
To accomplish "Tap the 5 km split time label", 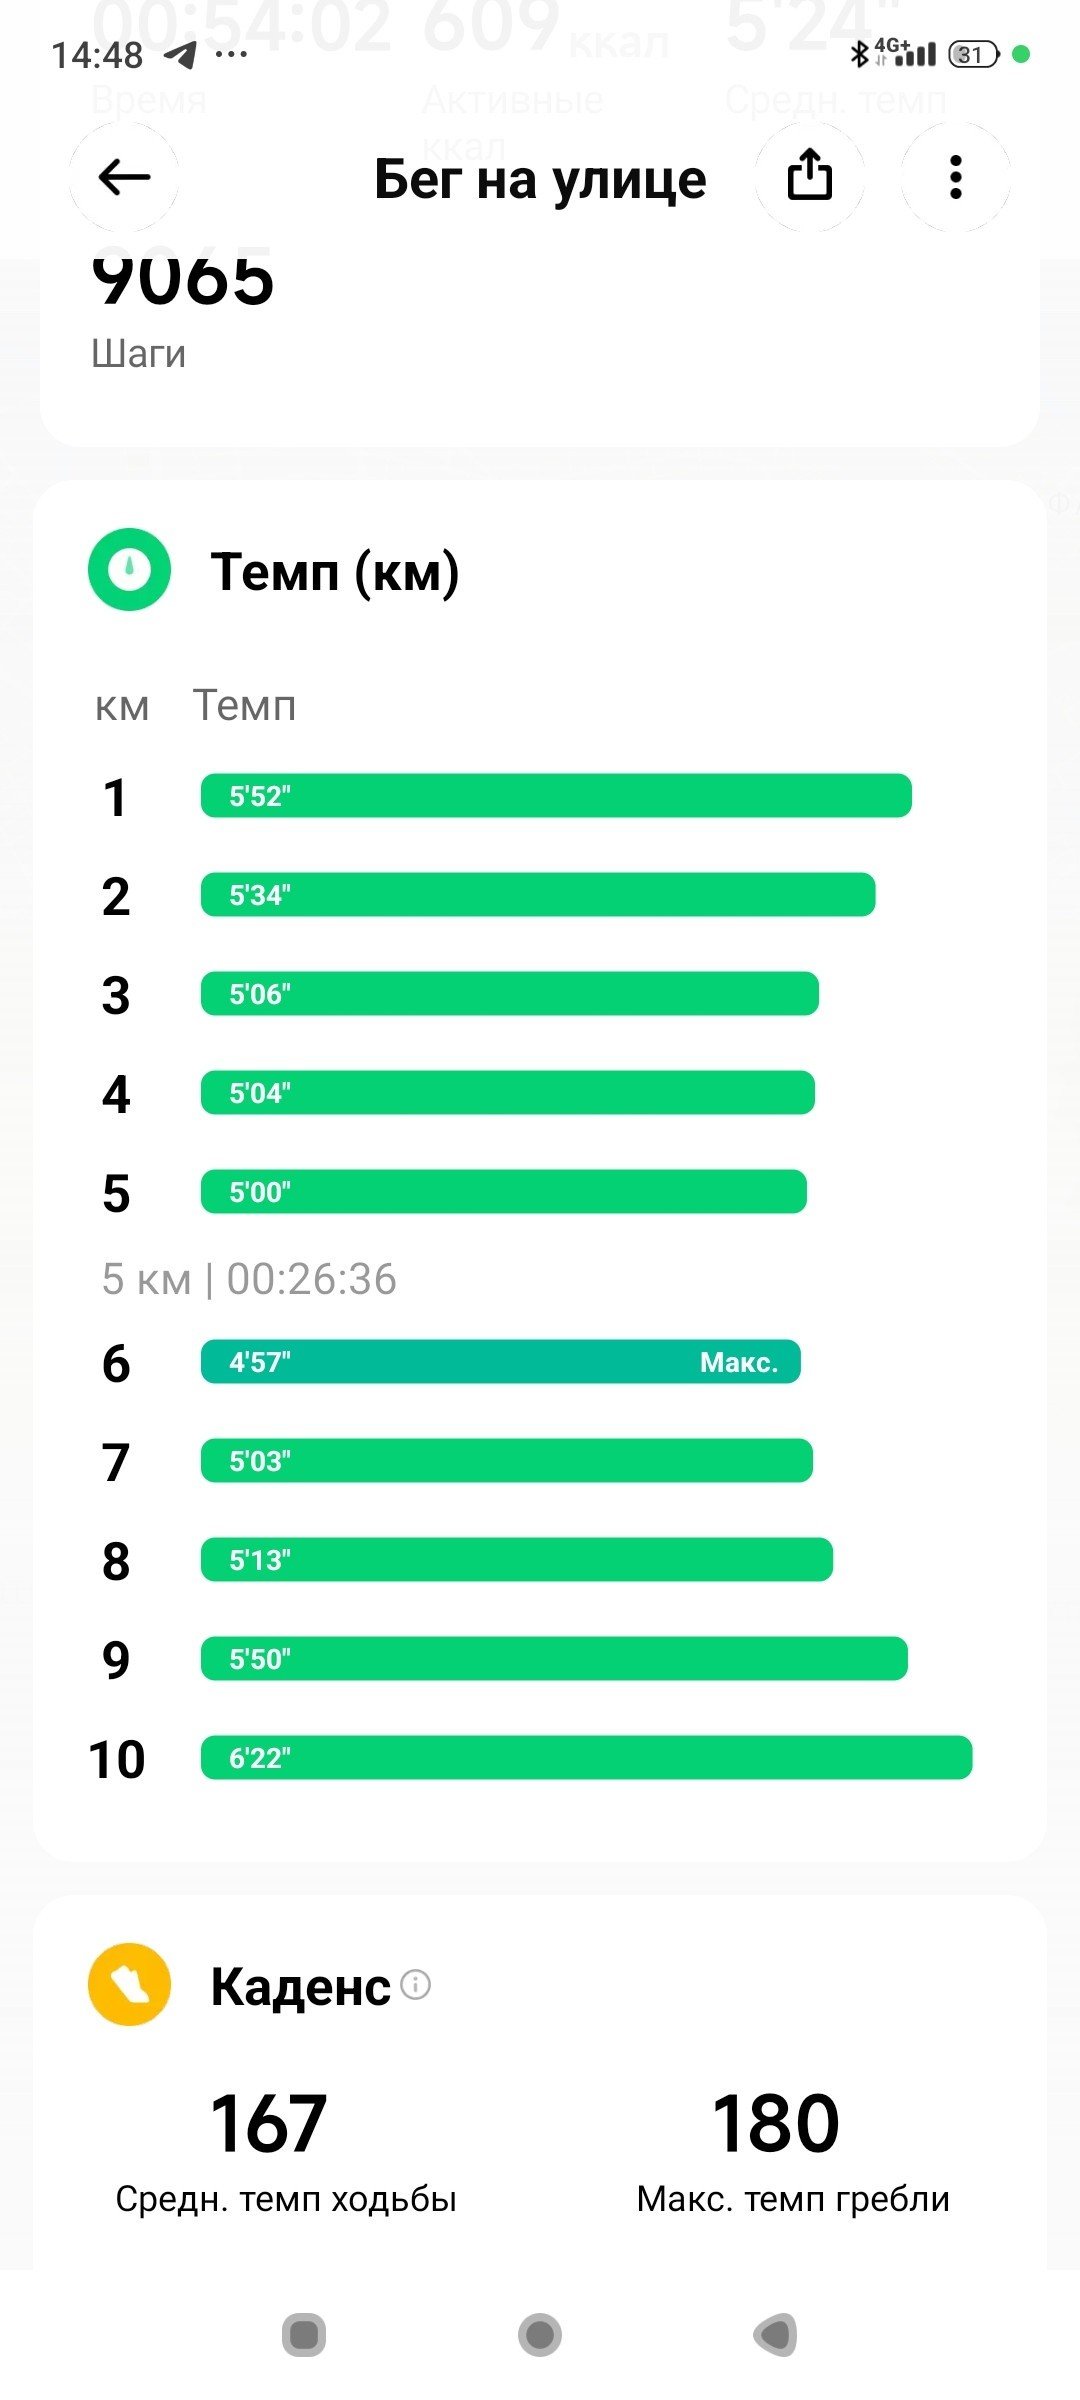I will (249, 1279).
